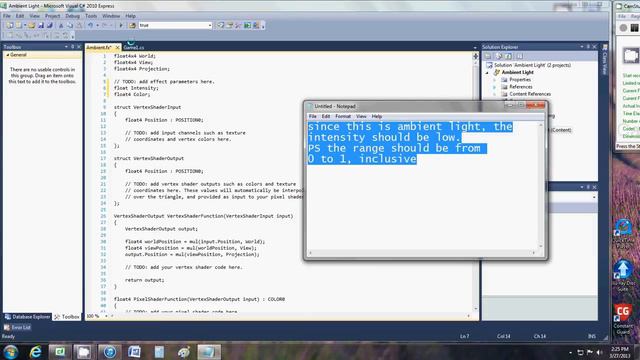Click the Solution Explorer icon in main toolbar
640x360 pixels.
pyautogui.click(x=221, y=25)
